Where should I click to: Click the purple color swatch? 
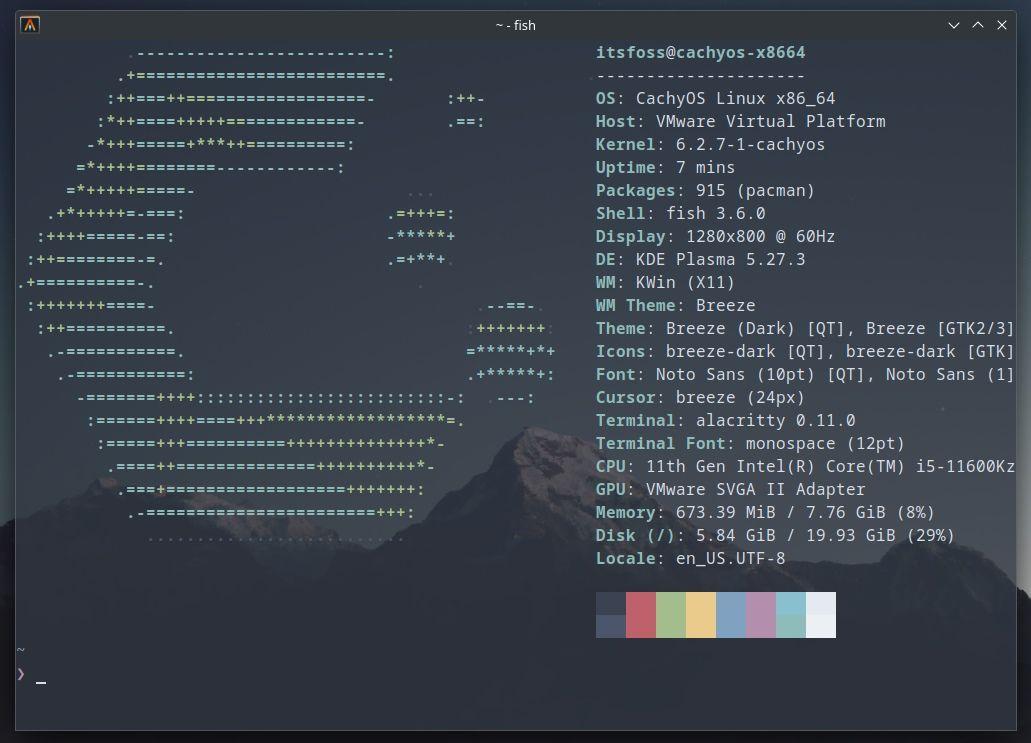tap(760, 614)
